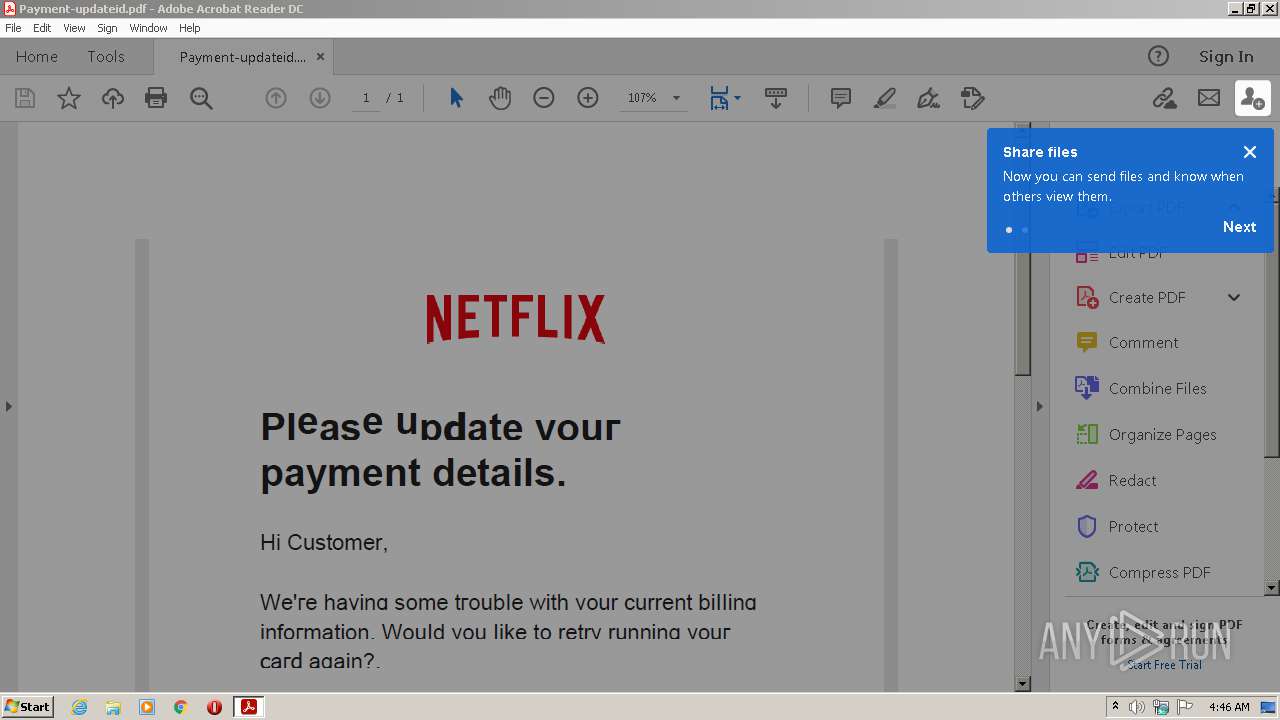Launch Opera from the taskbar

214,707
